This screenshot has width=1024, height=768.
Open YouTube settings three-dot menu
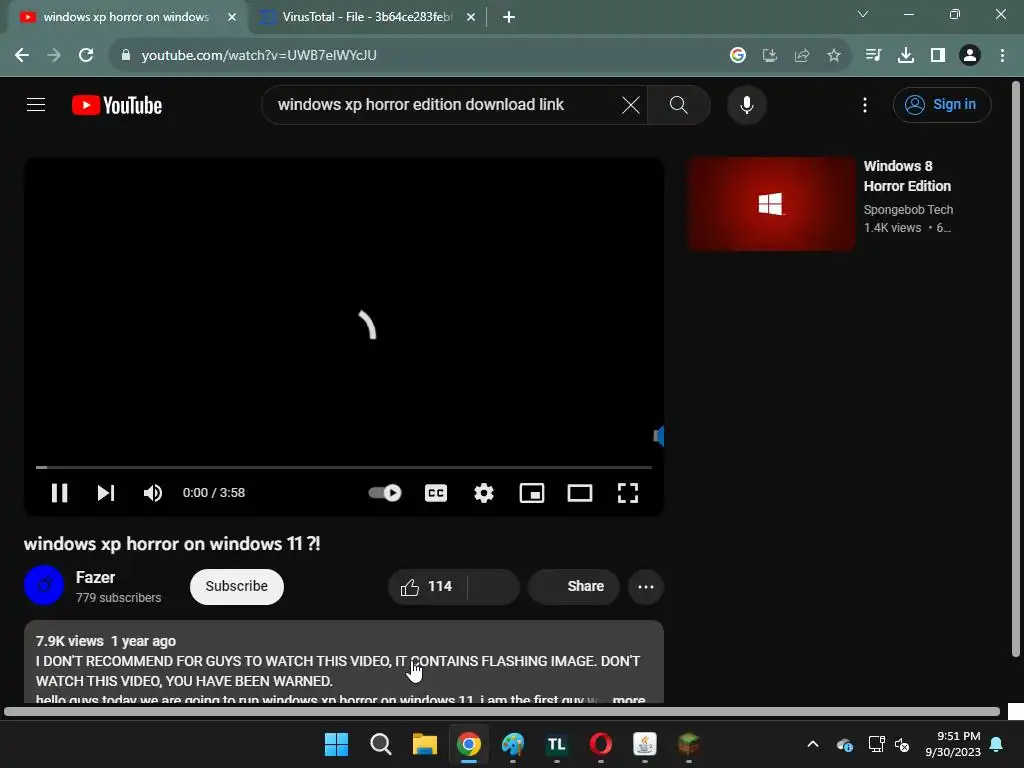[x=865, y=105]
